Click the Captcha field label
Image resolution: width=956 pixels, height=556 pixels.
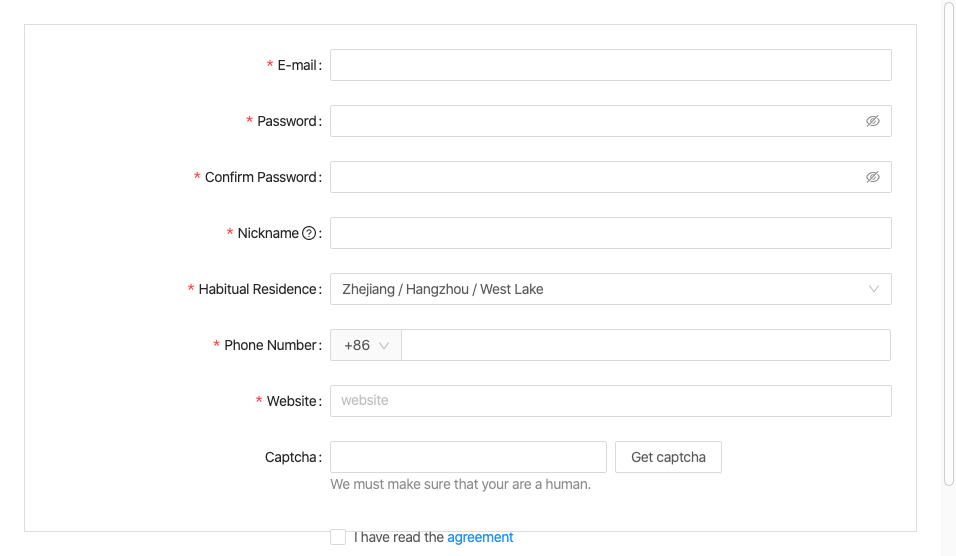[x=291, y=457]
